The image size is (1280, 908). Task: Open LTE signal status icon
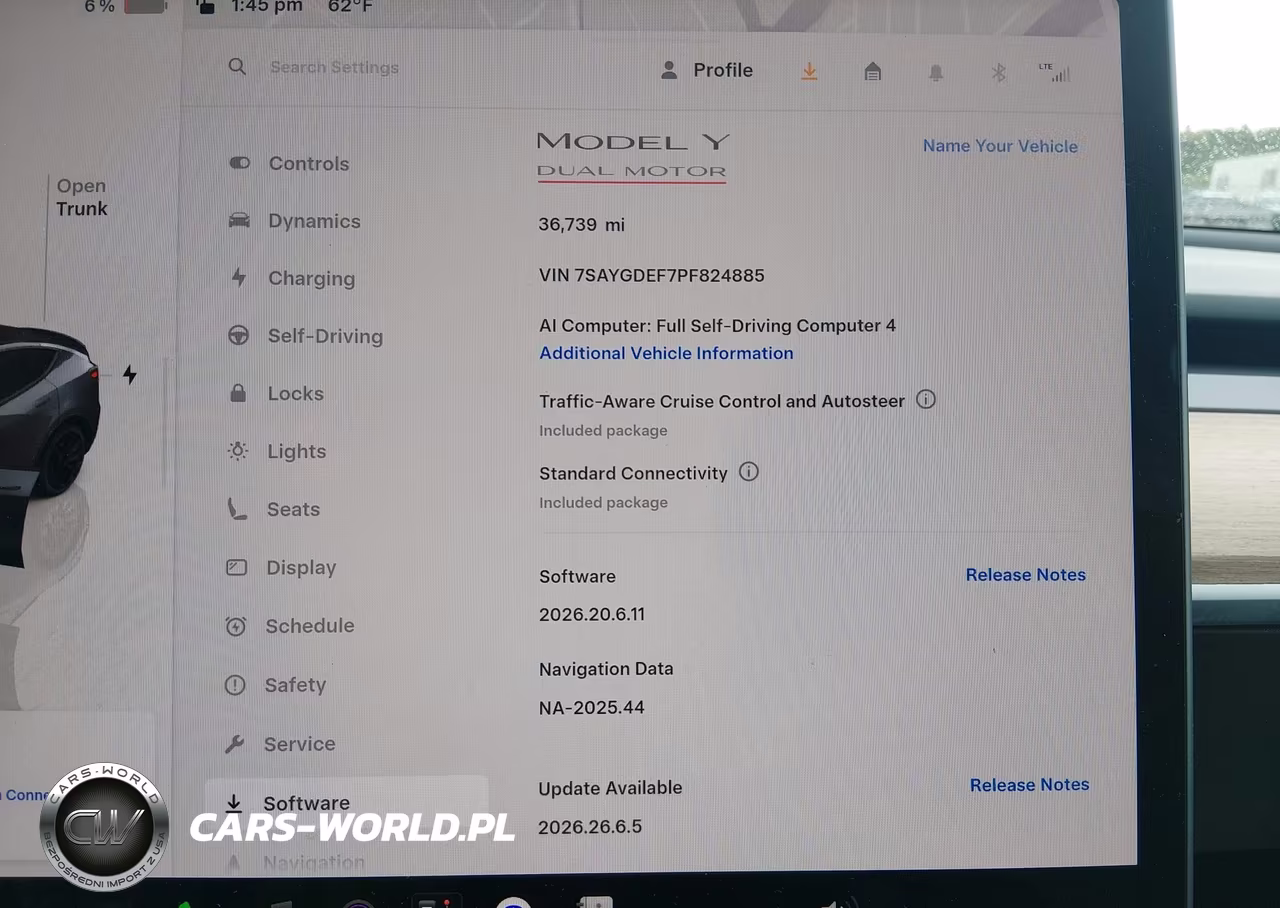[1054, 72]
